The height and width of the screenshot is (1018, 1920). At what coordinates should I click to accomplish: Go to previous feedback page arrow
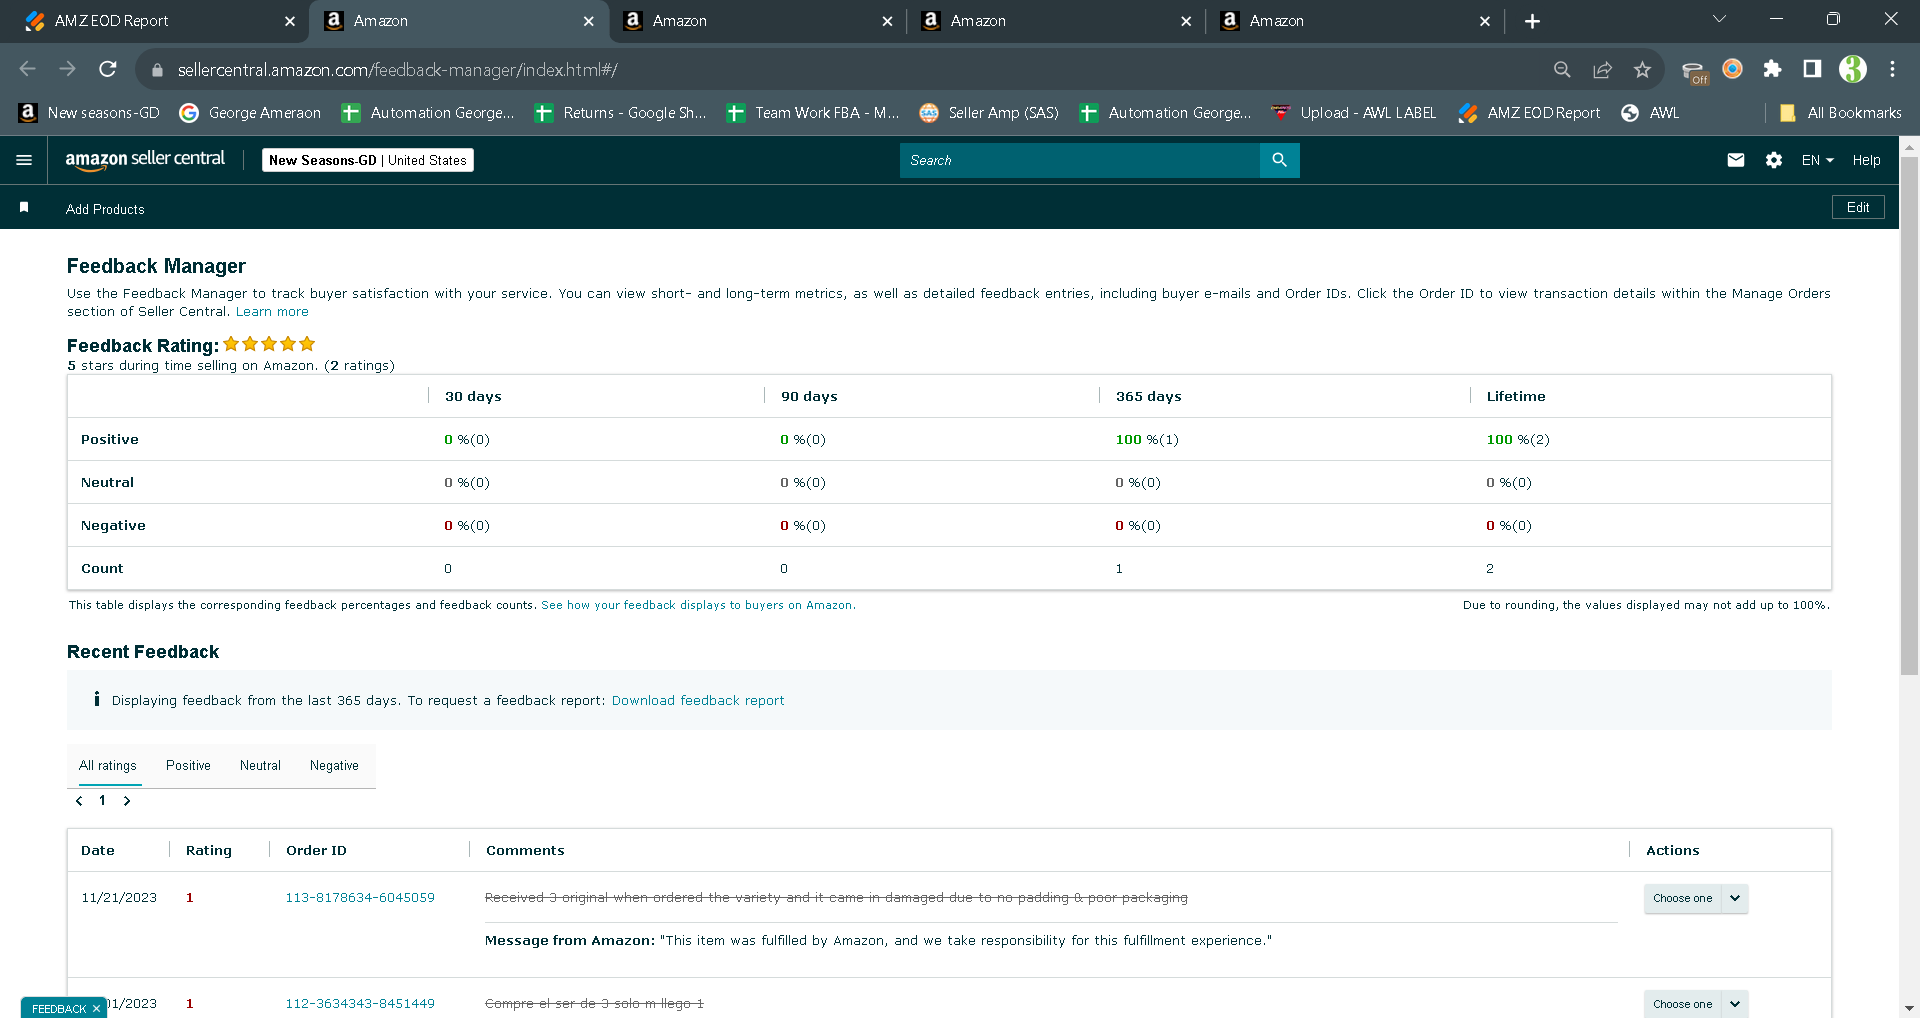pyautogui.click(x=79, y=801)
